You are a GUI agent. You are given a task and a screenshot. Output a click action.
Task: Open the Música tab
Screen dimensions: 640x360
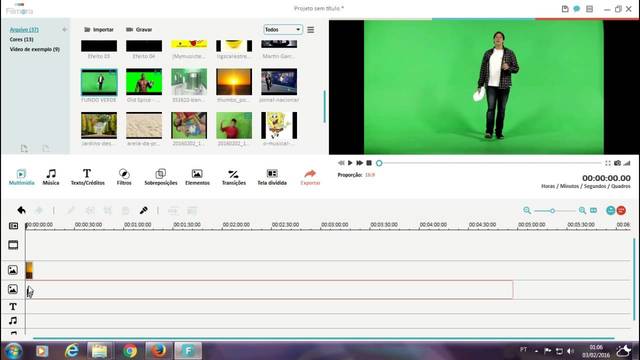(51, 177)
